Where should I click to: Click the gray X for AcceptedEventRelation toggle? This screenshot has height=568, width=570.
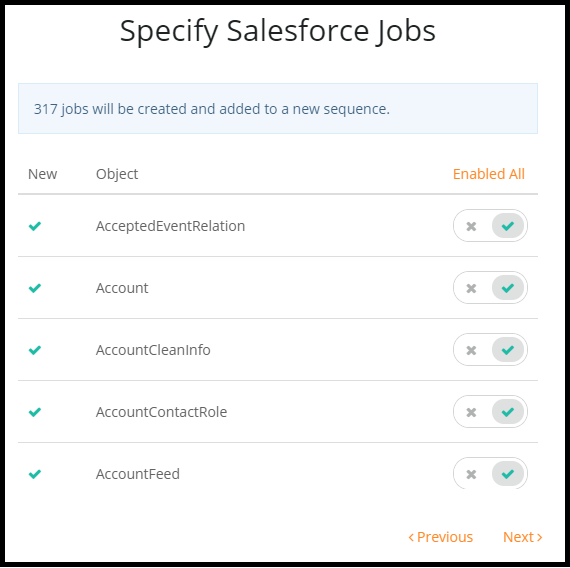click(471, 226)
